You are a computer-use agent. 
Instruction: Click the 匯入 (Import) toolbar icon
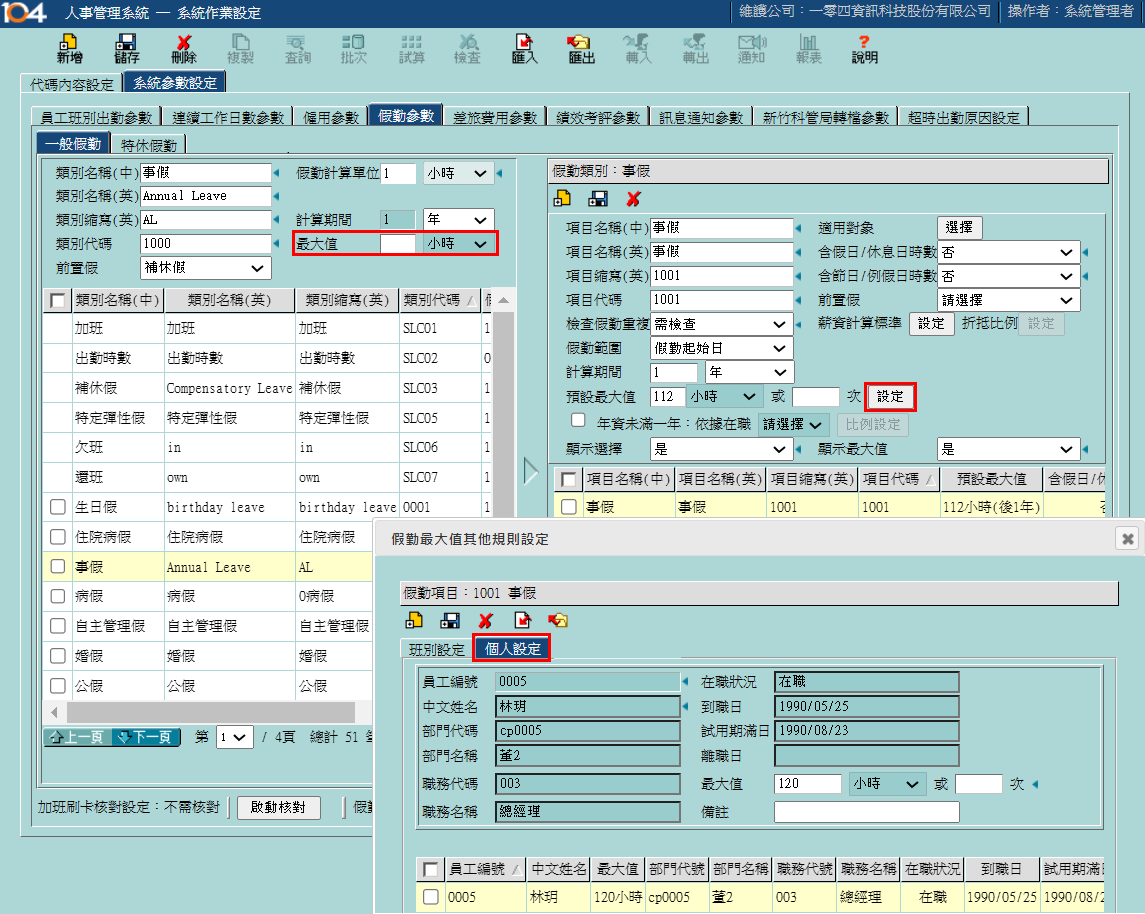pyautogui.click(x=524, y=48)
